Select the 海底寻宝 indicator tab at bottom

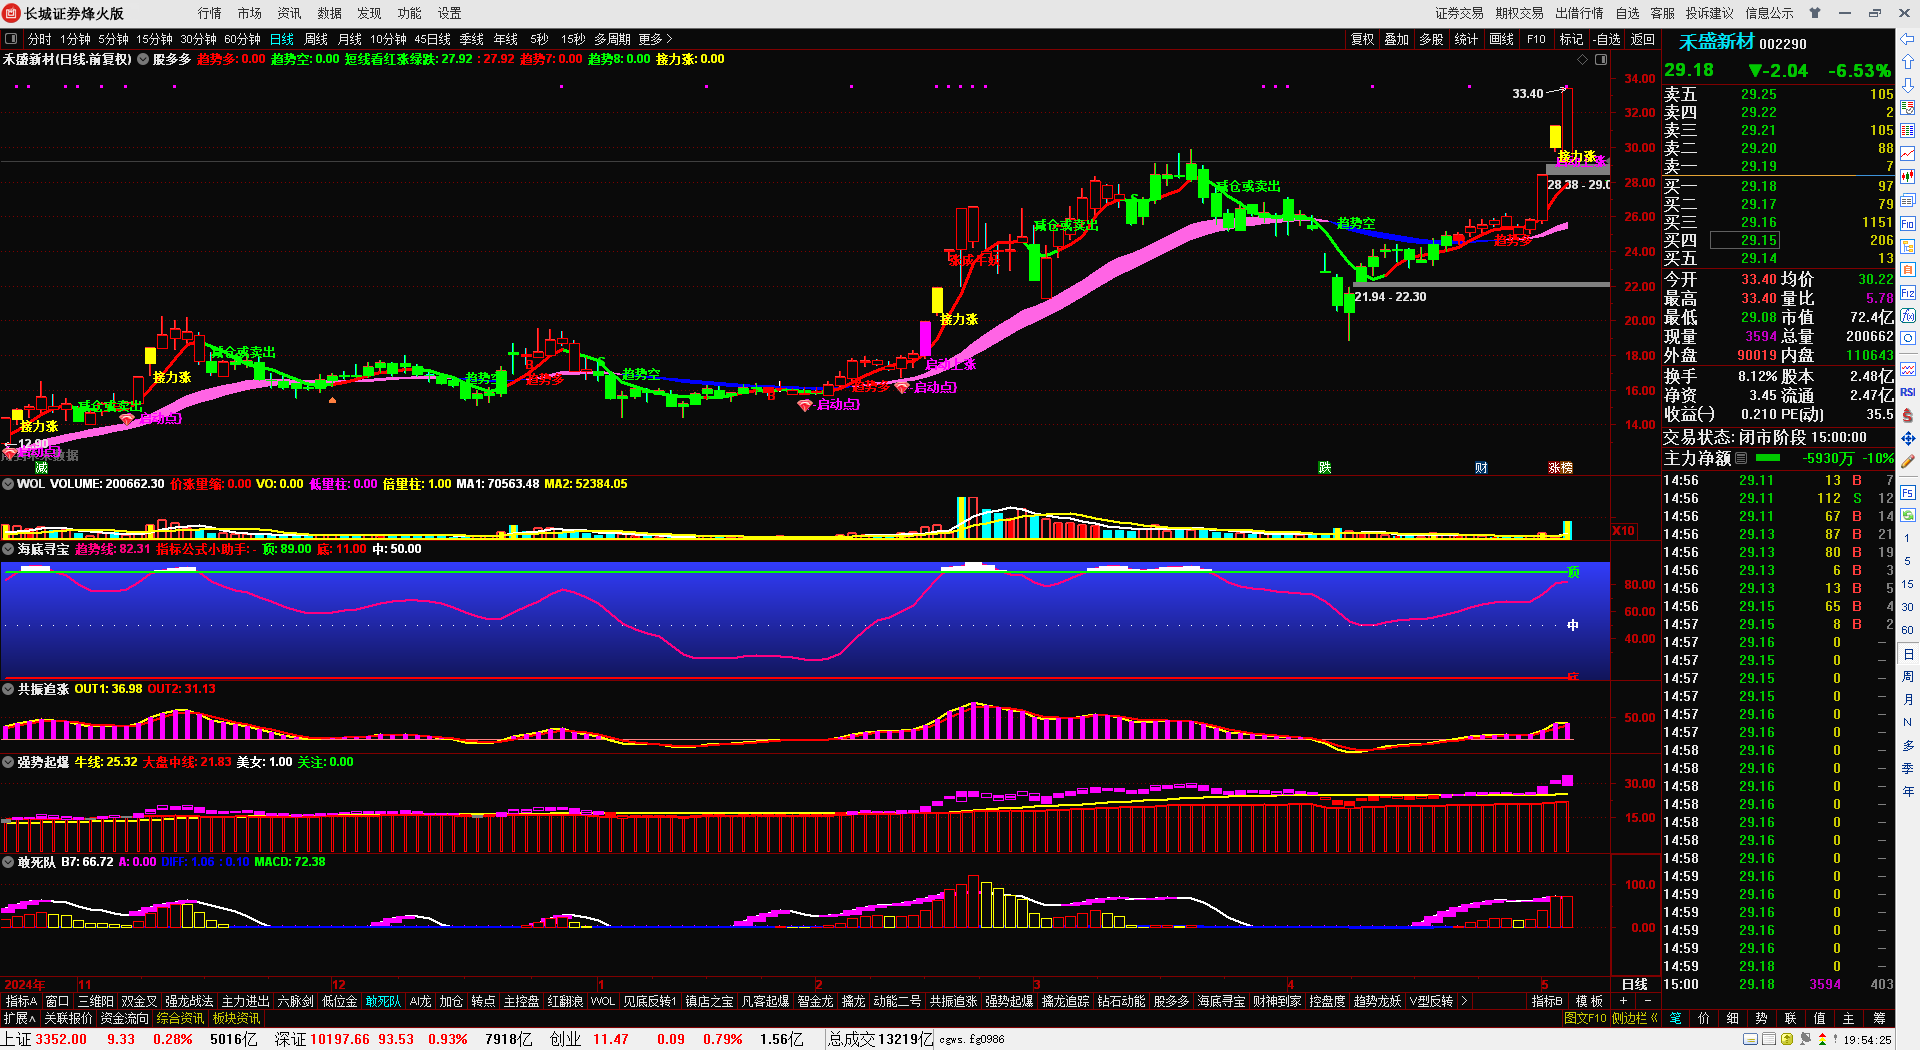point(1221,1001)
